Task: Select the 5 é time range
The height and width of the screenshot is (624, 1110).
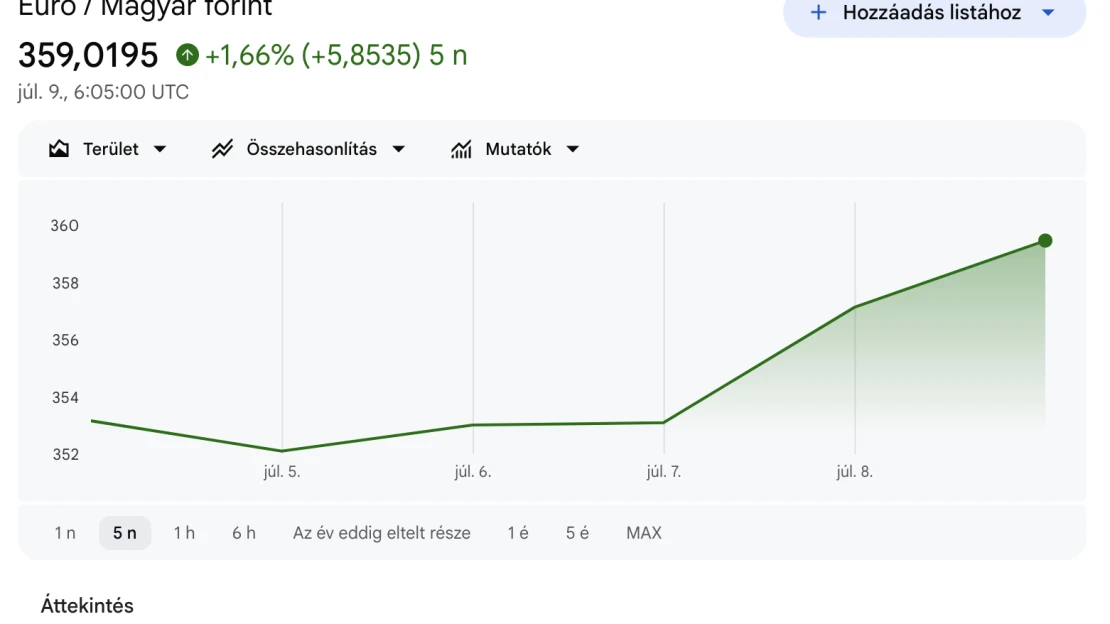Action: (577, 533)
